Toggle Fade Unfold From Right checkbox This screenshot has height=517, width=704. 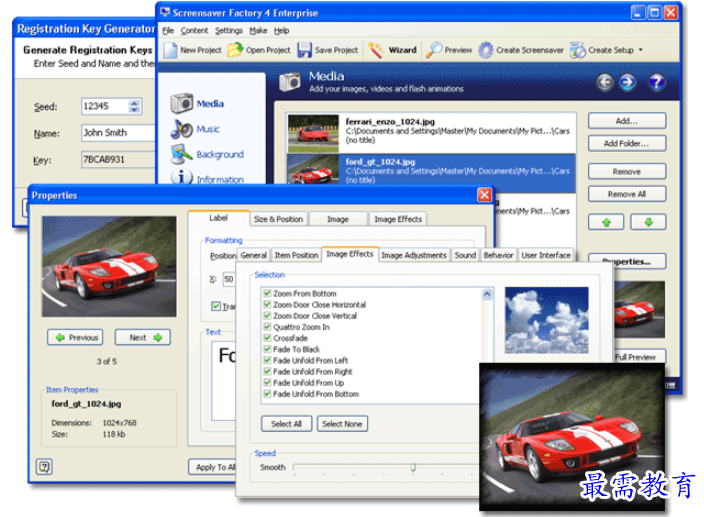click(x=267, y=372)
